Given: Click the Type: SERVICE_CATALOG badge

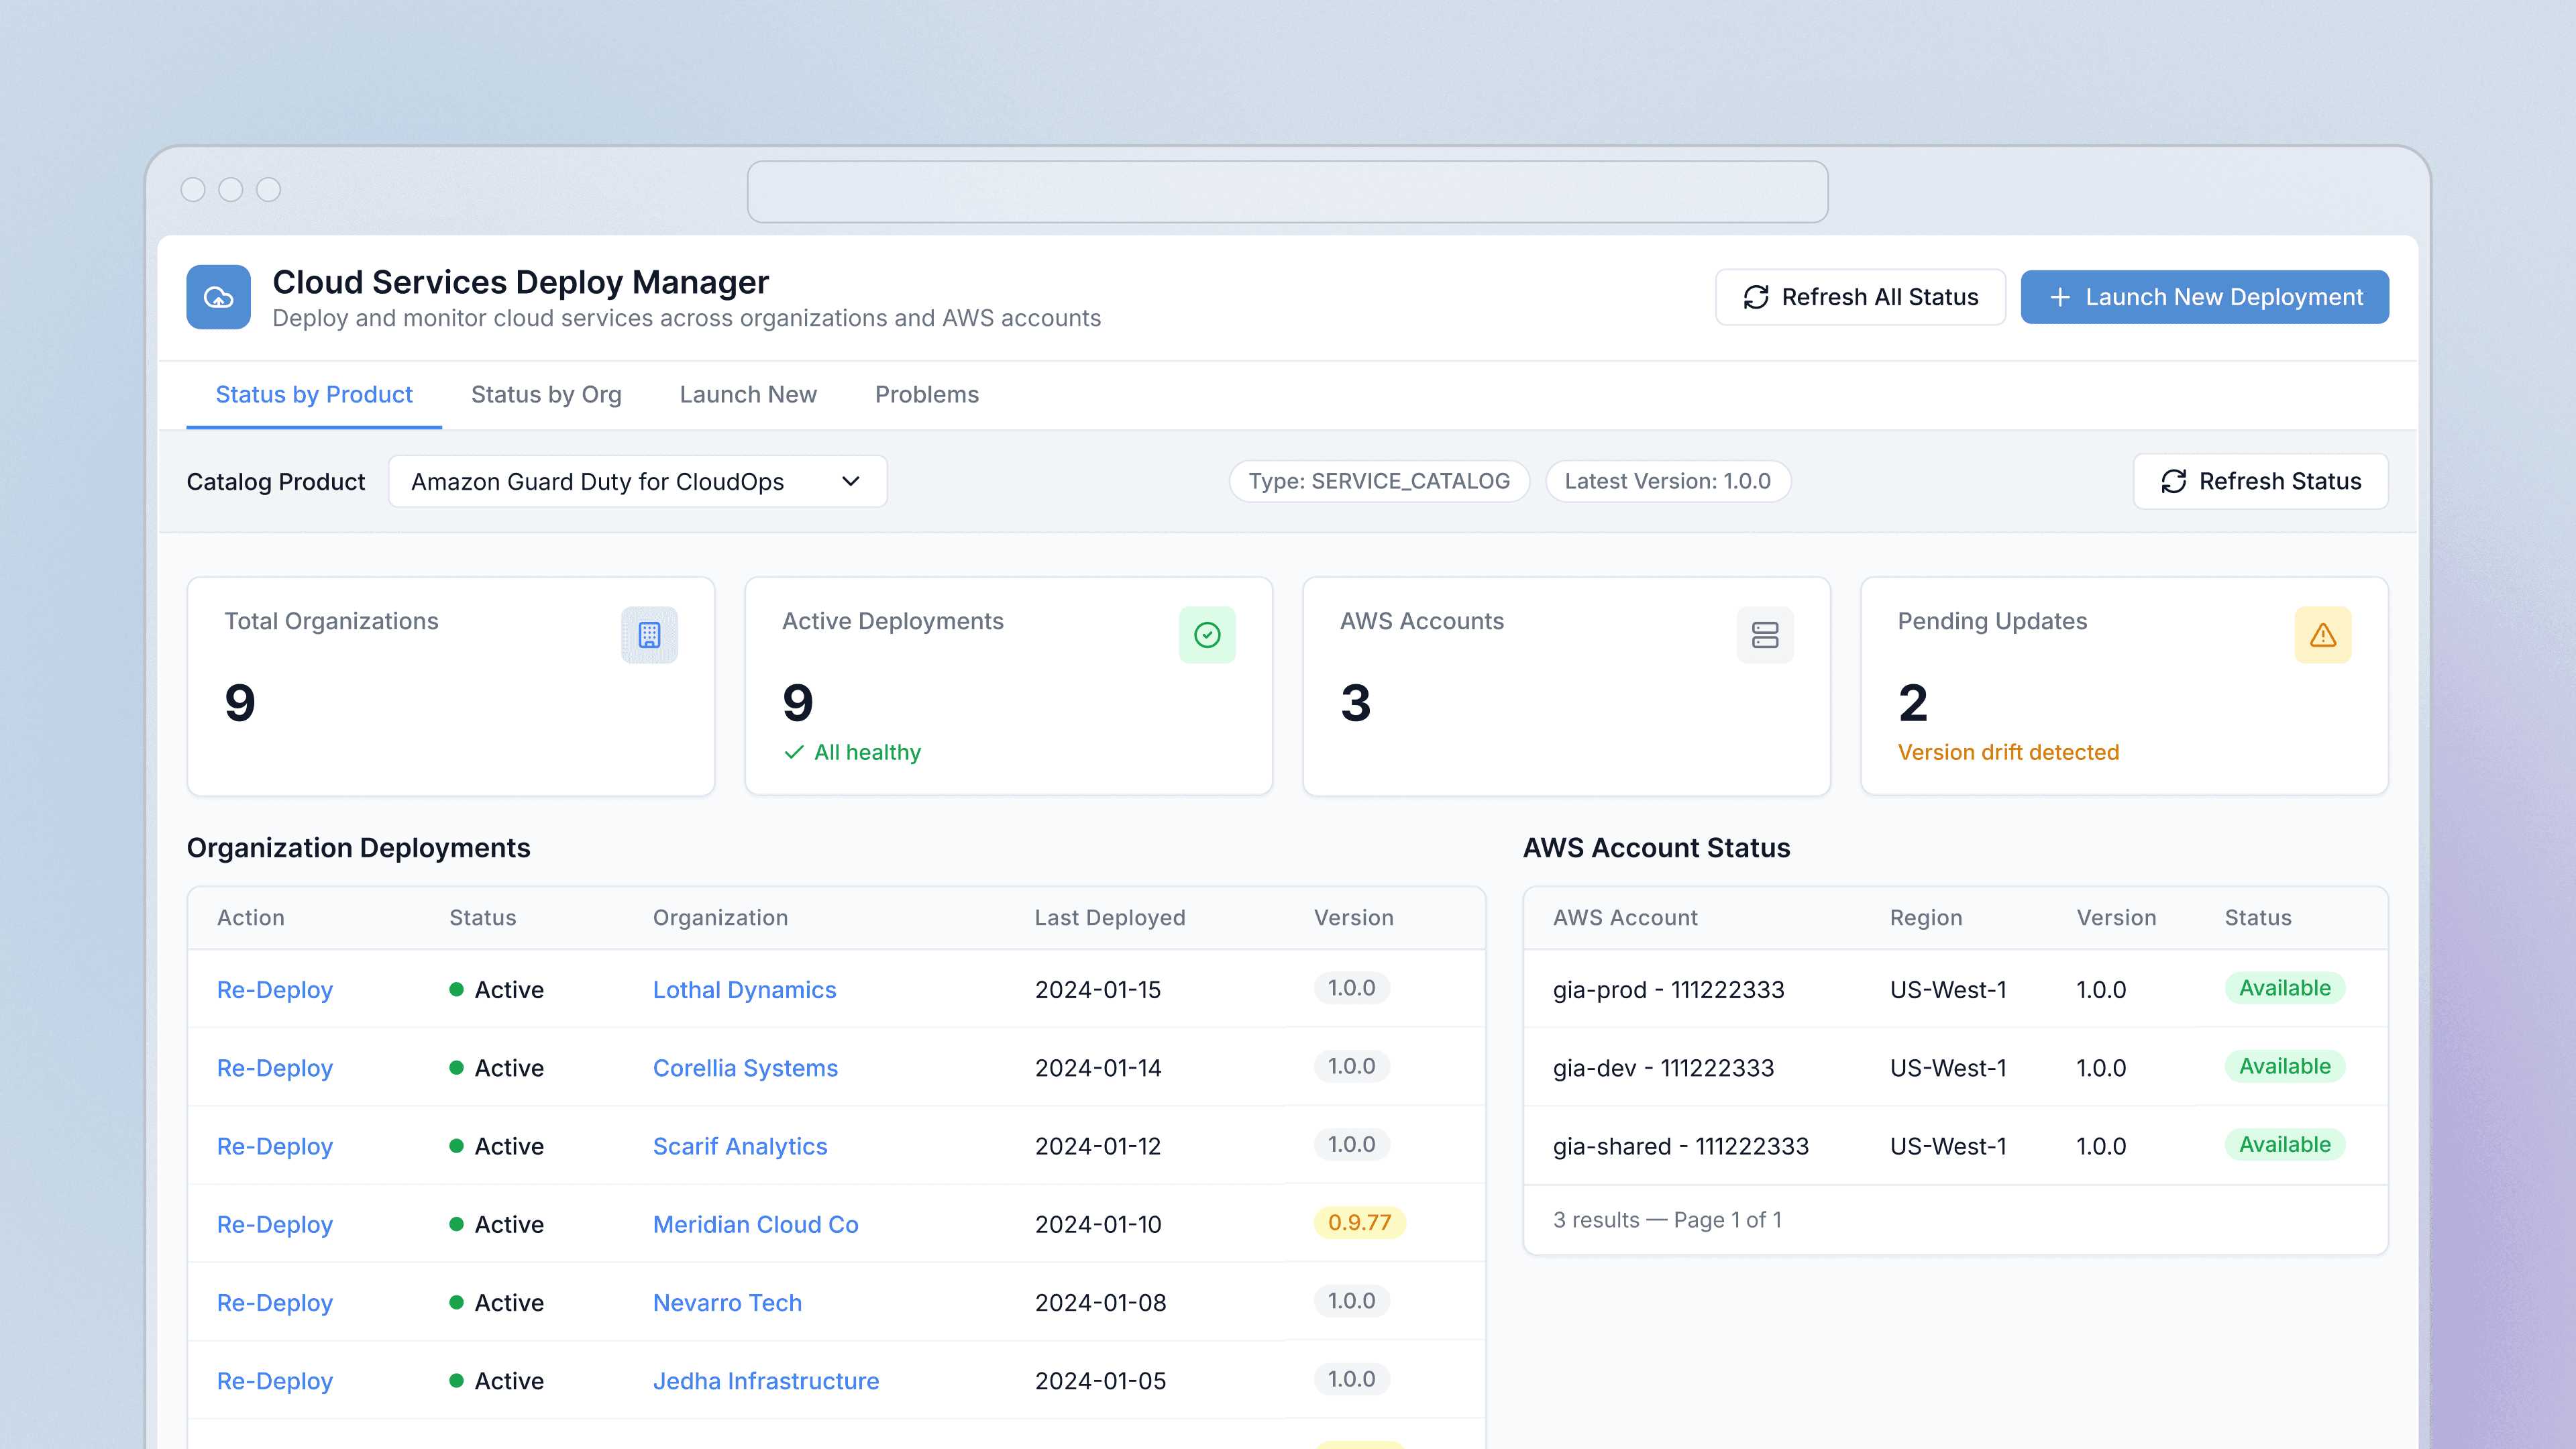Looking at the screenshot, I should [1379, 481].
